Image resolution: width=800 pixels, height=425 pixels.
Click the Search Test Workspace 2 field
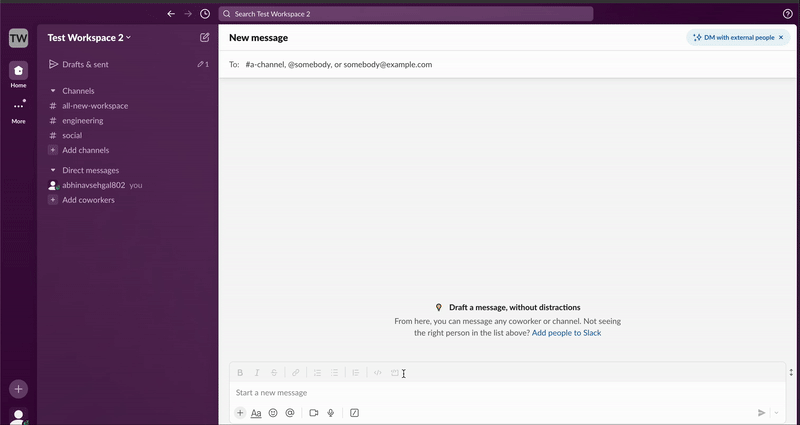(x=406, y=14)
